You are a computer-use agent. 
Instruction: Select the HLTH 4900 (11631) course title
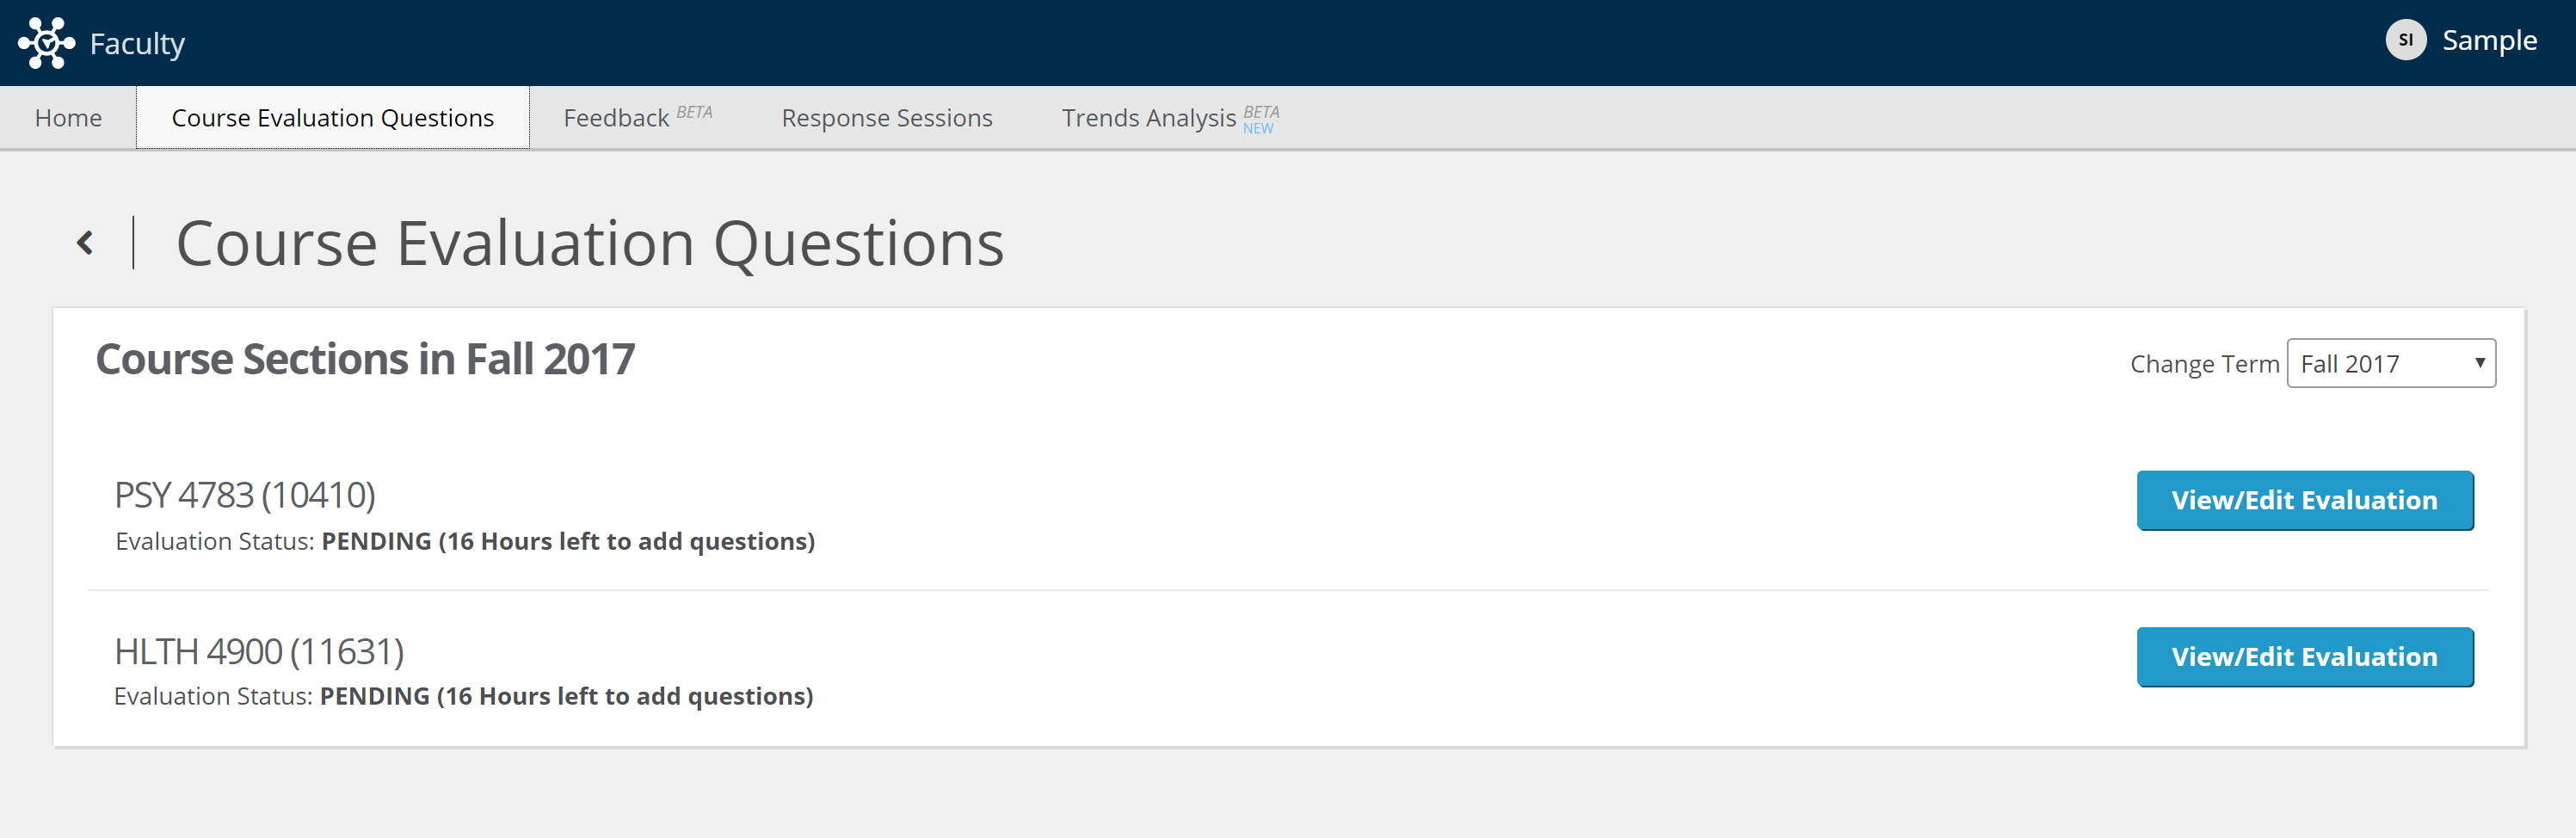(x=259, y=652)
